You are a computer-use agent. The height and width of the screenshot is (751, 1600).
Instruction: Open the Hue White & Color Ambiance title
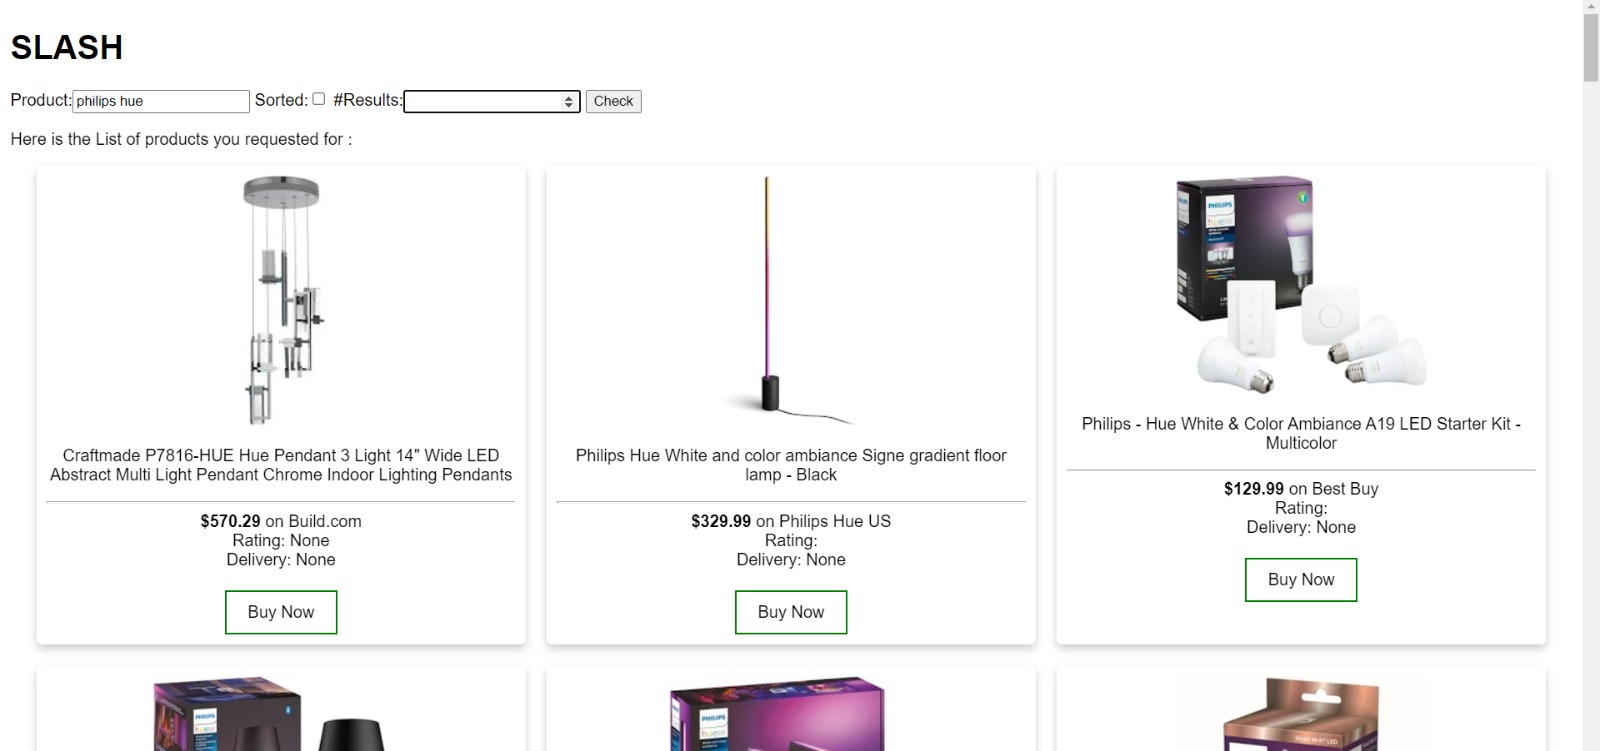(x=1301, y=433)
